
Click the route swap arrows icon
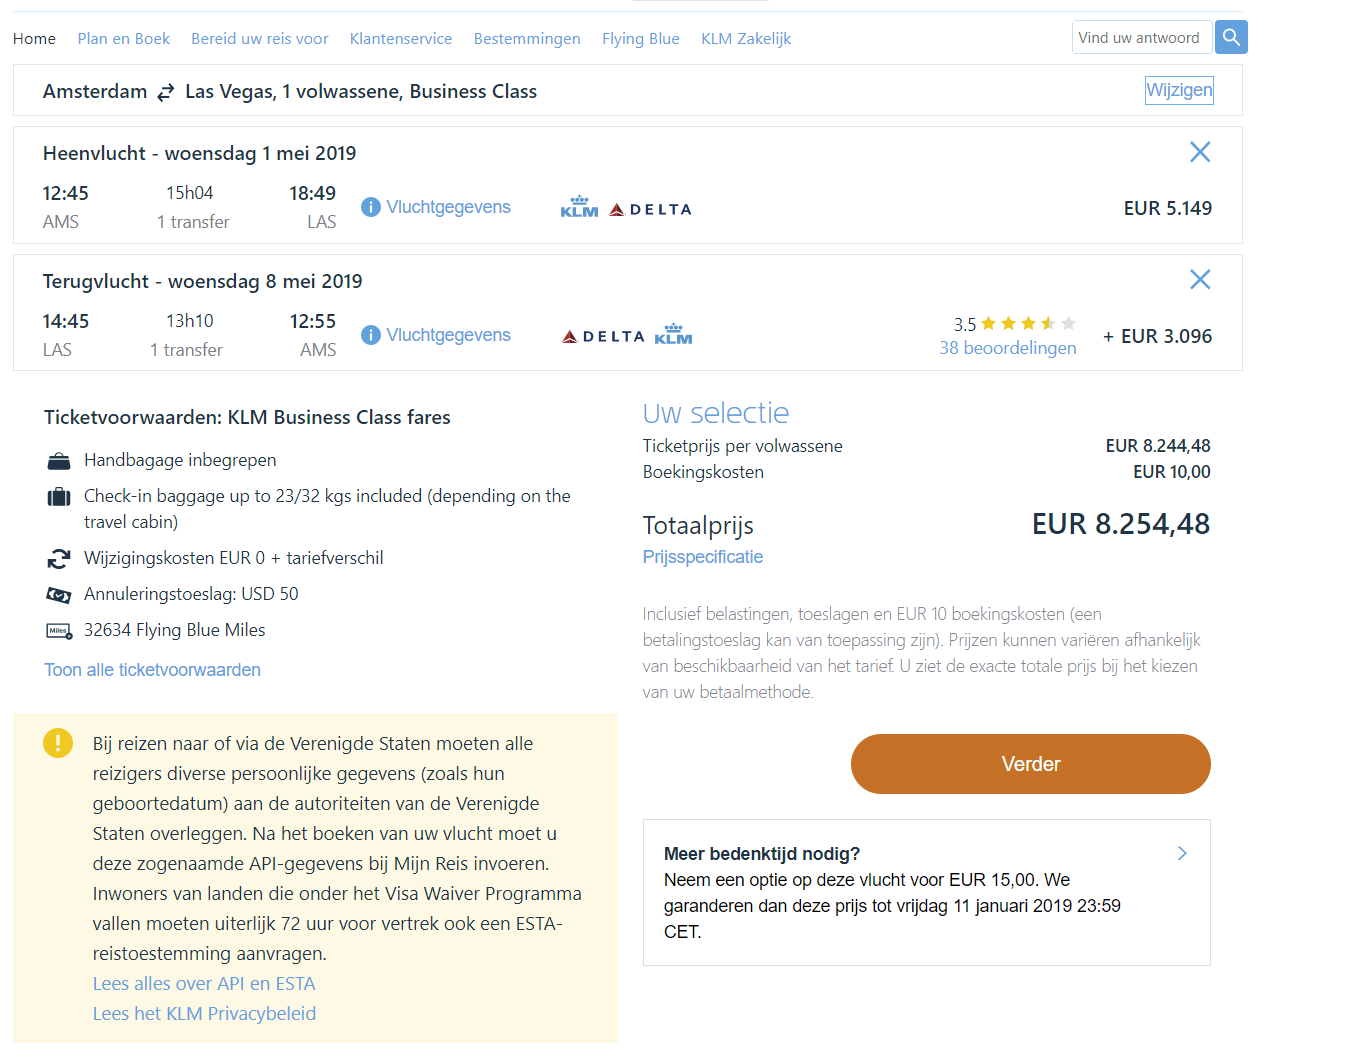[166, 92]
